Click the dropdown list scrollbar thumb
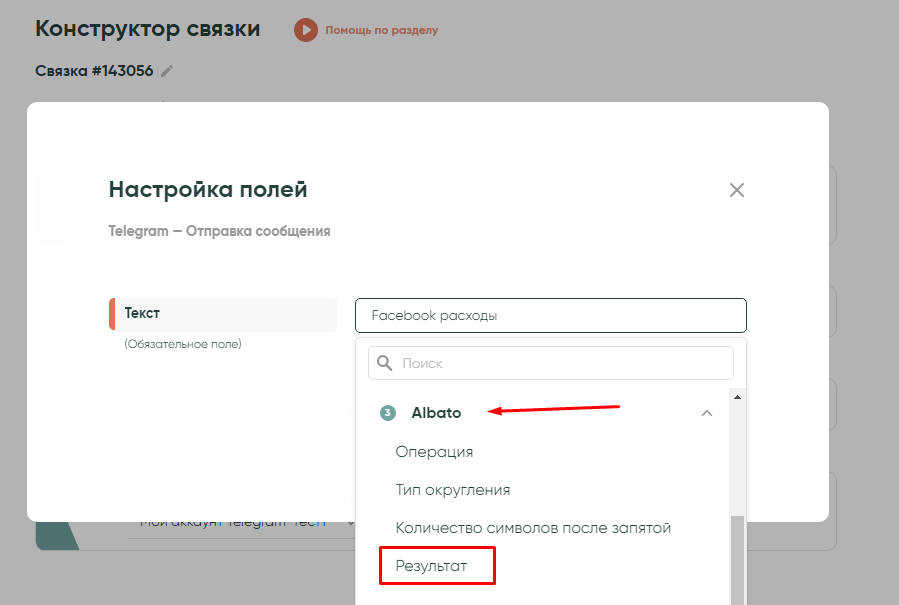The width and height of the screenshot is (899, 605). [738, 560]
